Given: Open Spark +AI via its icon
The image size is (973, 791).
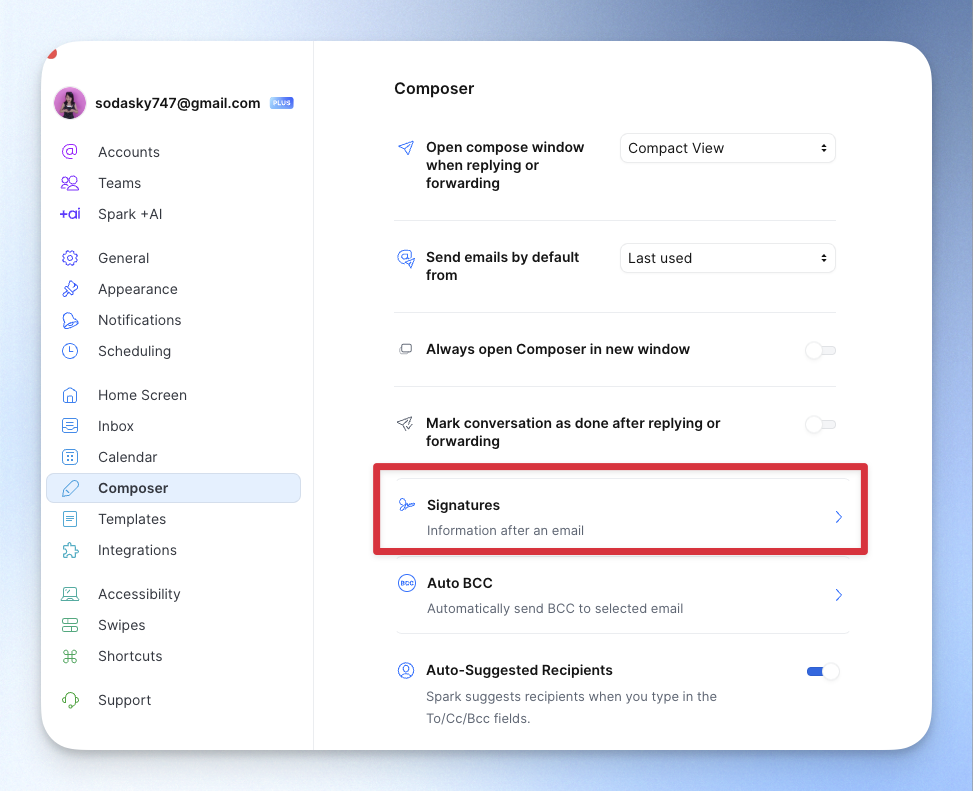Looking at the screenshot, I should pyautogui.click(x=70, y=214).
